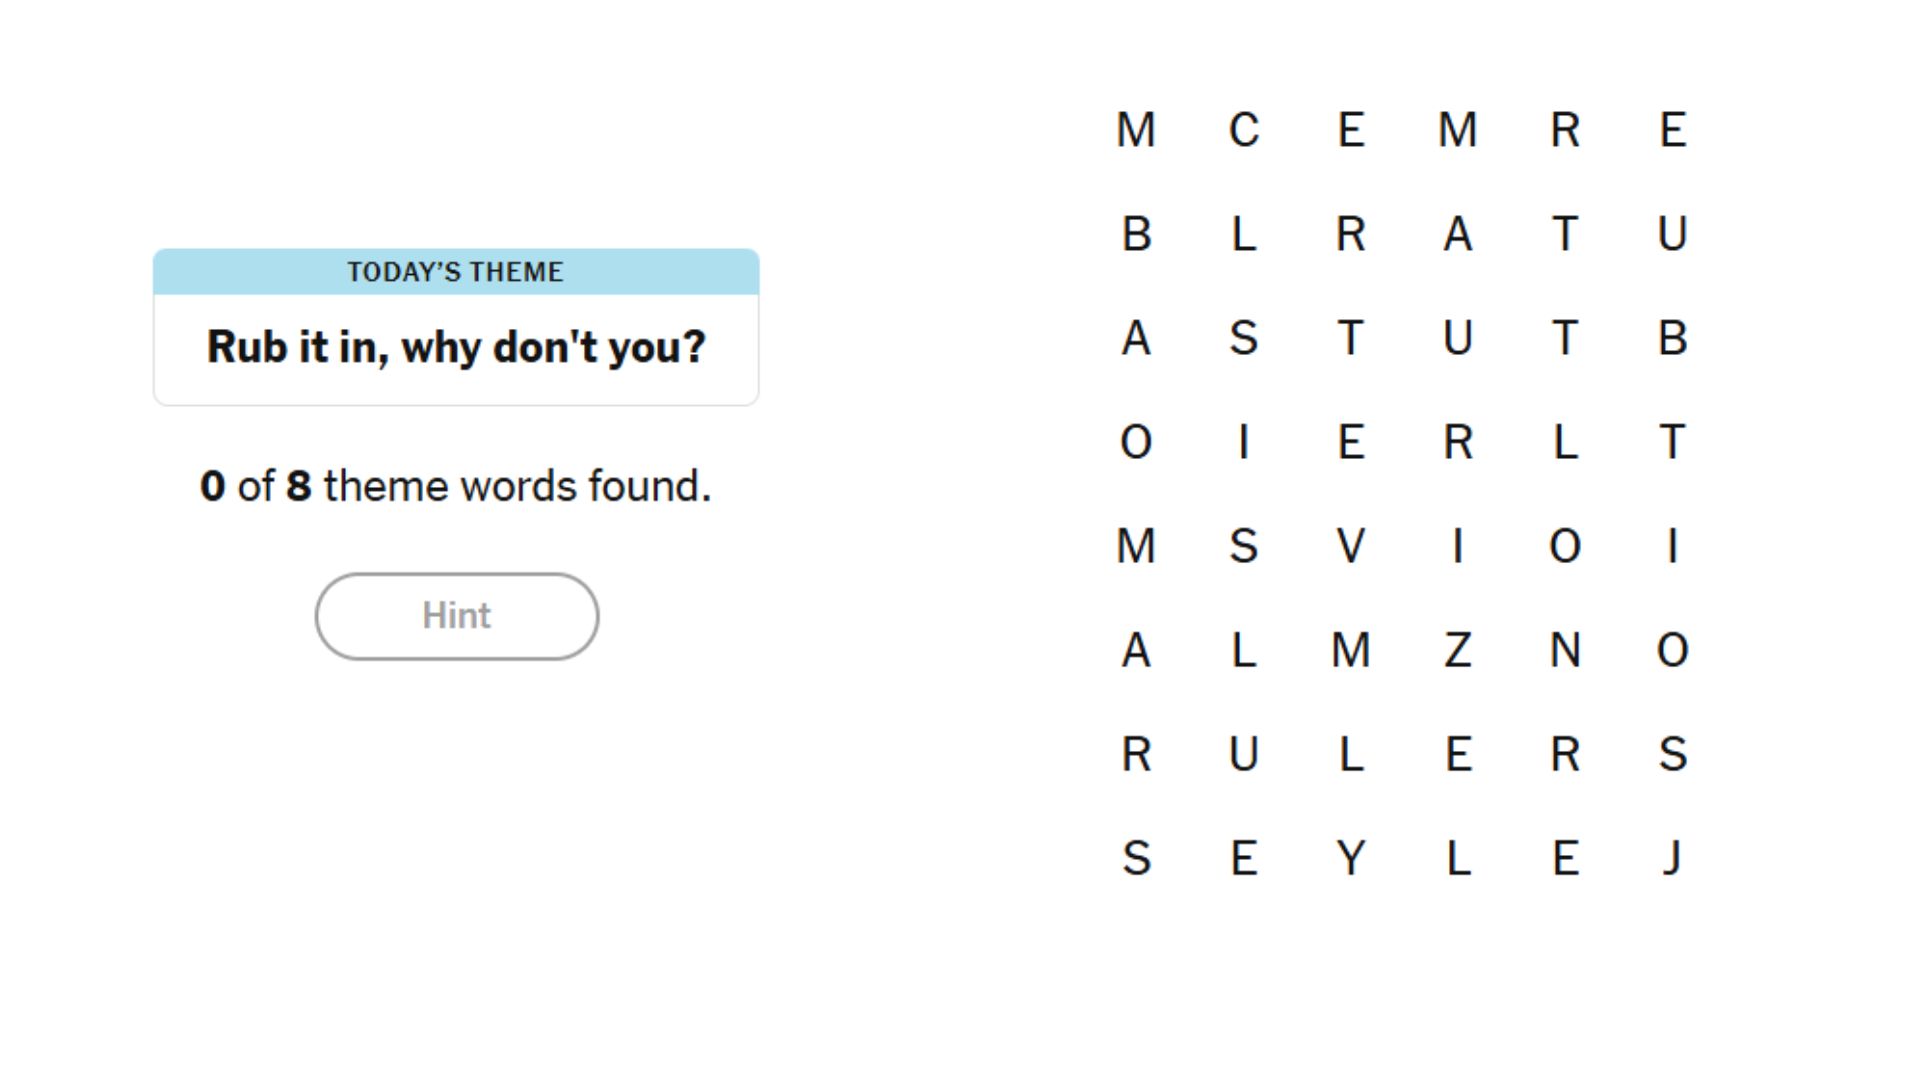
Task: Choose the letter Y in the grid
Action: coord(1351,858)
